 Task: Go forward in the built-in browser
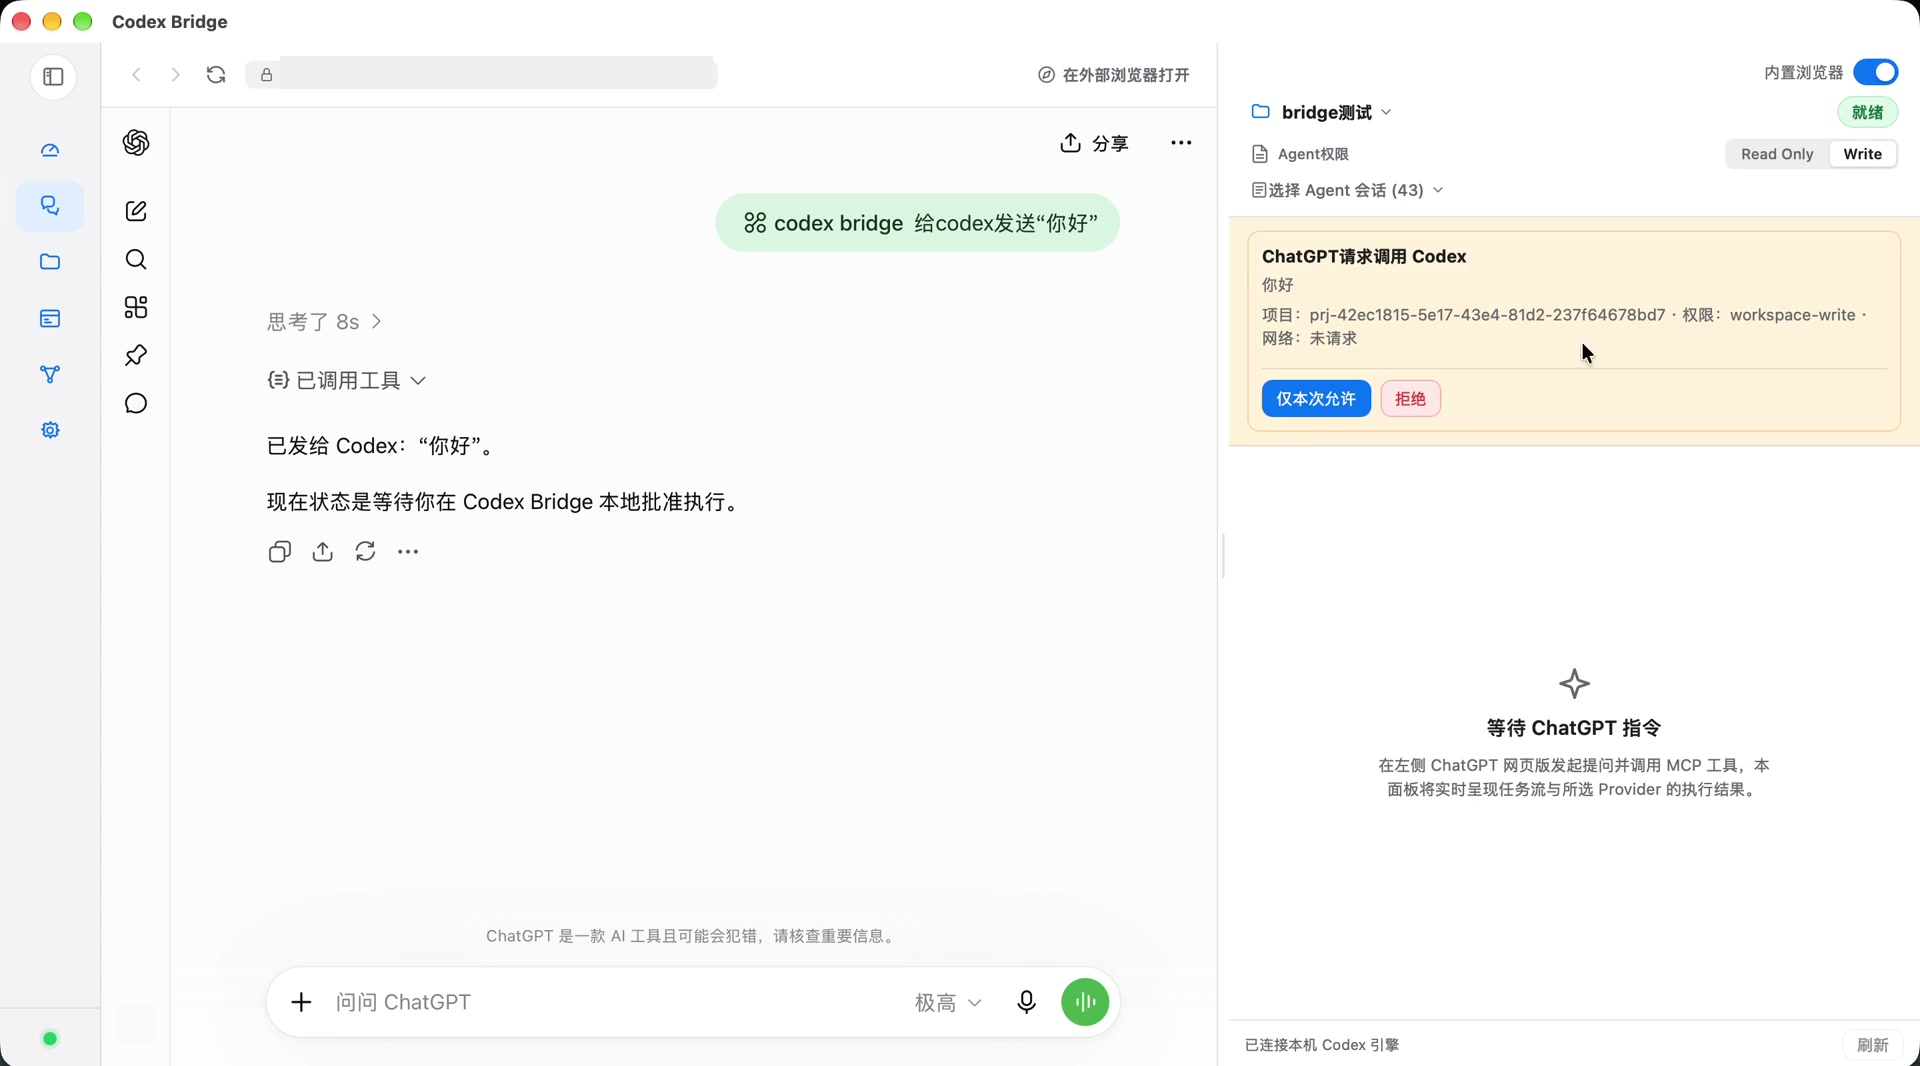coord(175,75)
